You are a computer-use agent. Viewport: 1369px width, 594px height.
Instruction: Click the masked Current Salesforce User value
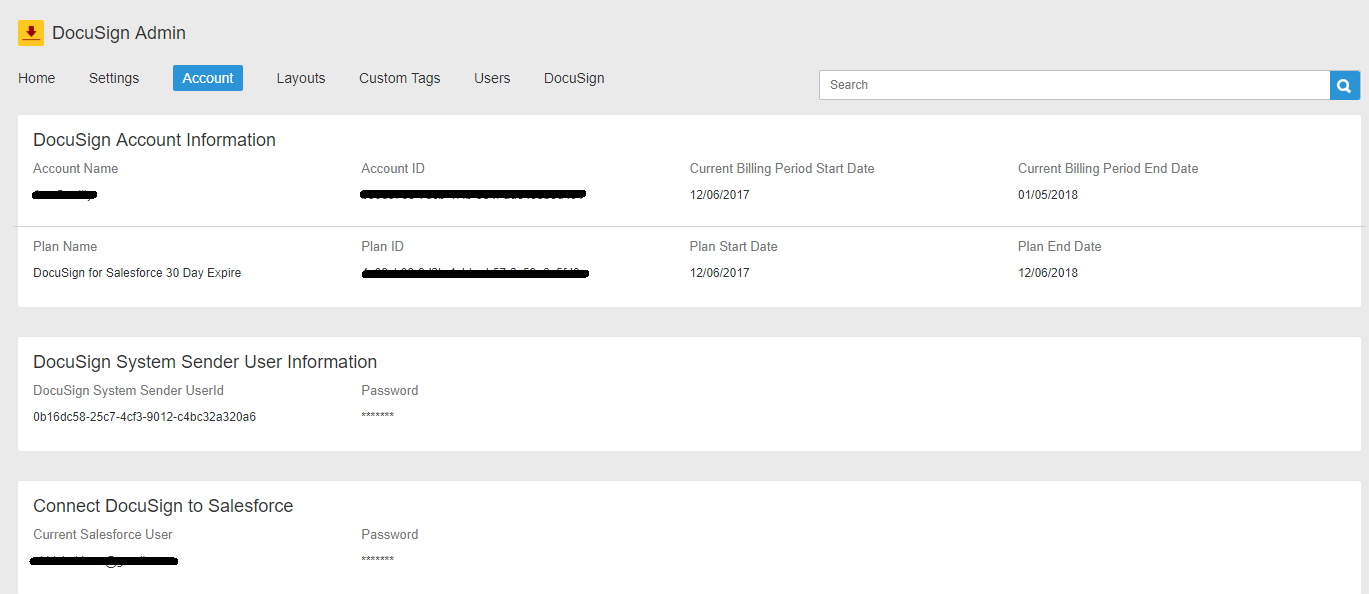[x=103, y=560]
